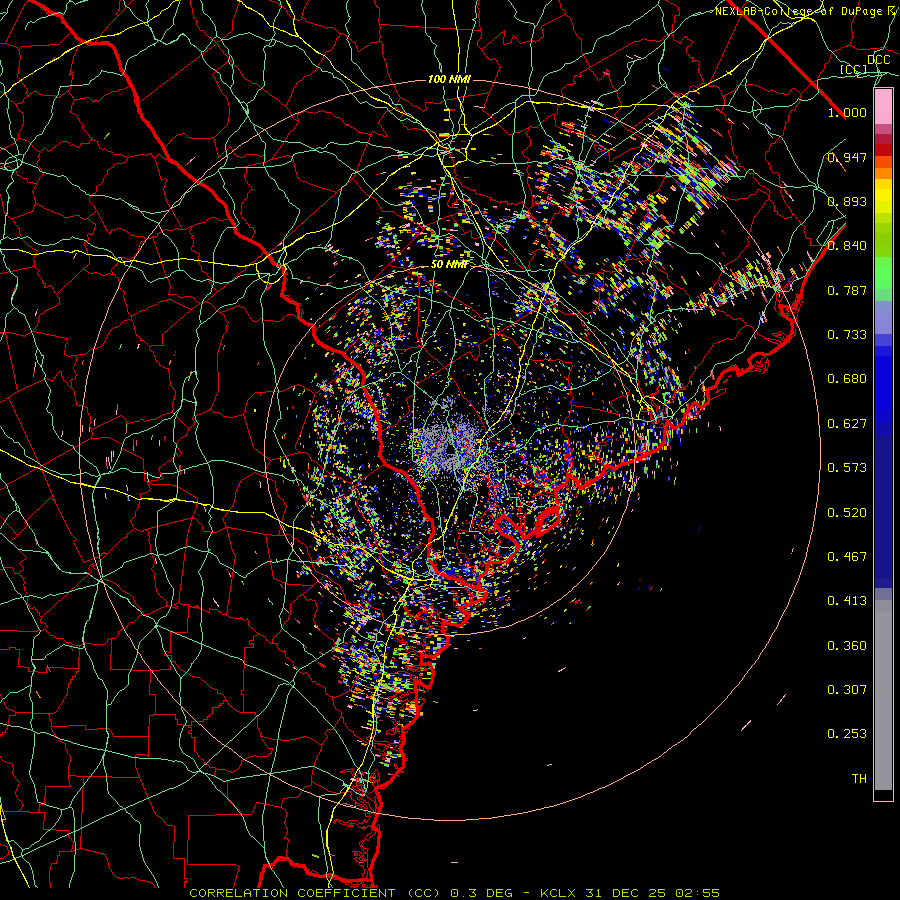Click the 0.627 color scale value

[x=847, y=424]
